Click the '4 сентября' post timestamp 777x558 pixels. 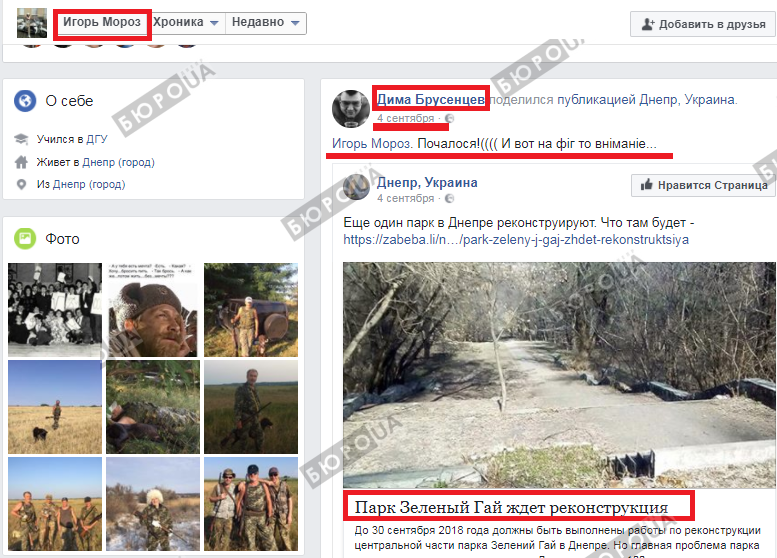[x=405, y=119]
